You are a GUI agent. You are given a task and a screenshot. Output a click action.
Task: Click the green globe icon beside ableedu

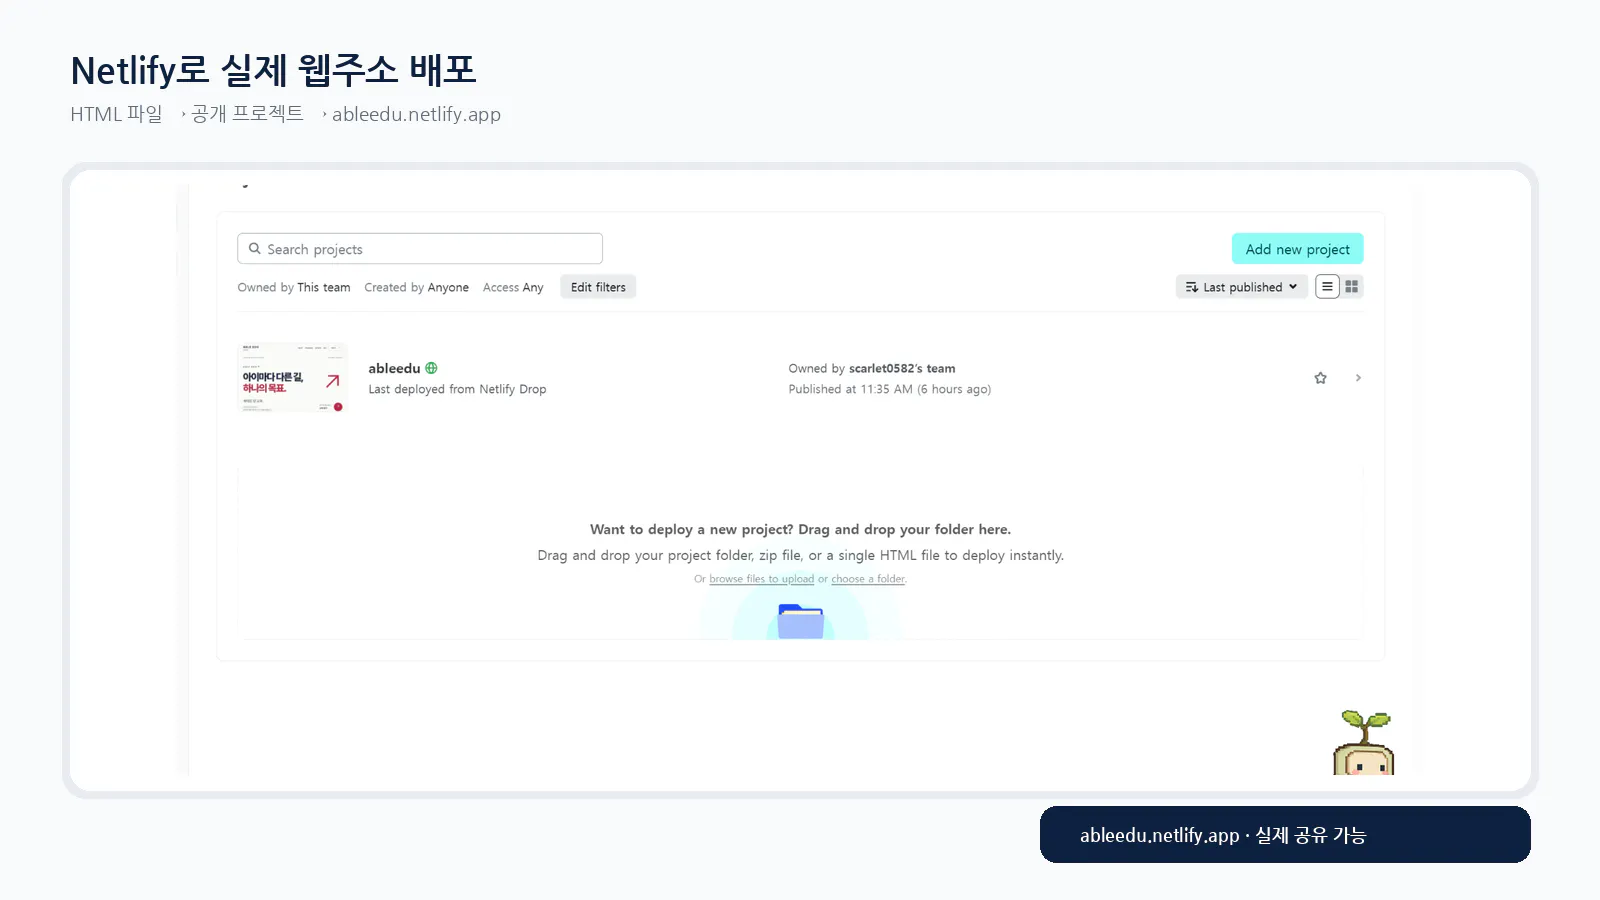click(x=431, y=368)
